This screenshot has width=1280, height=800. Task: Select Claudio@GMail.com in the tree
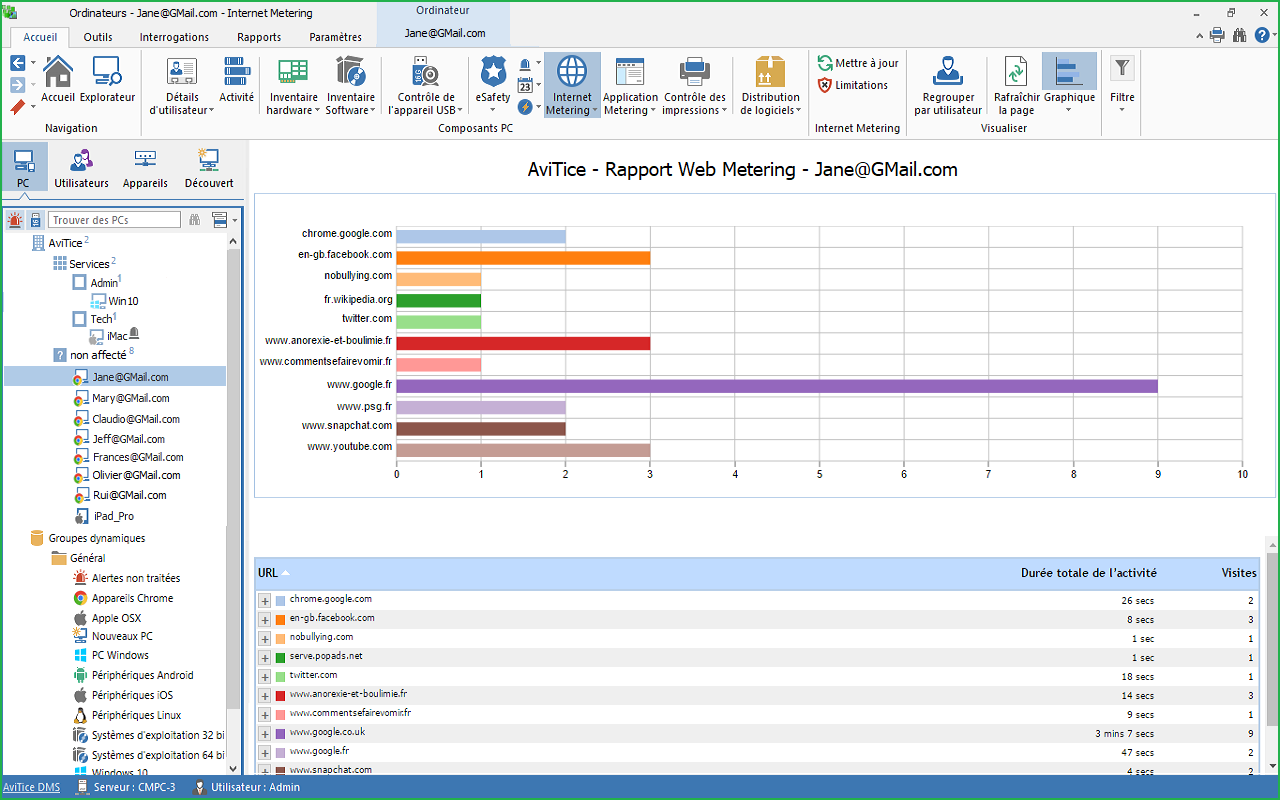click(136, 419)
